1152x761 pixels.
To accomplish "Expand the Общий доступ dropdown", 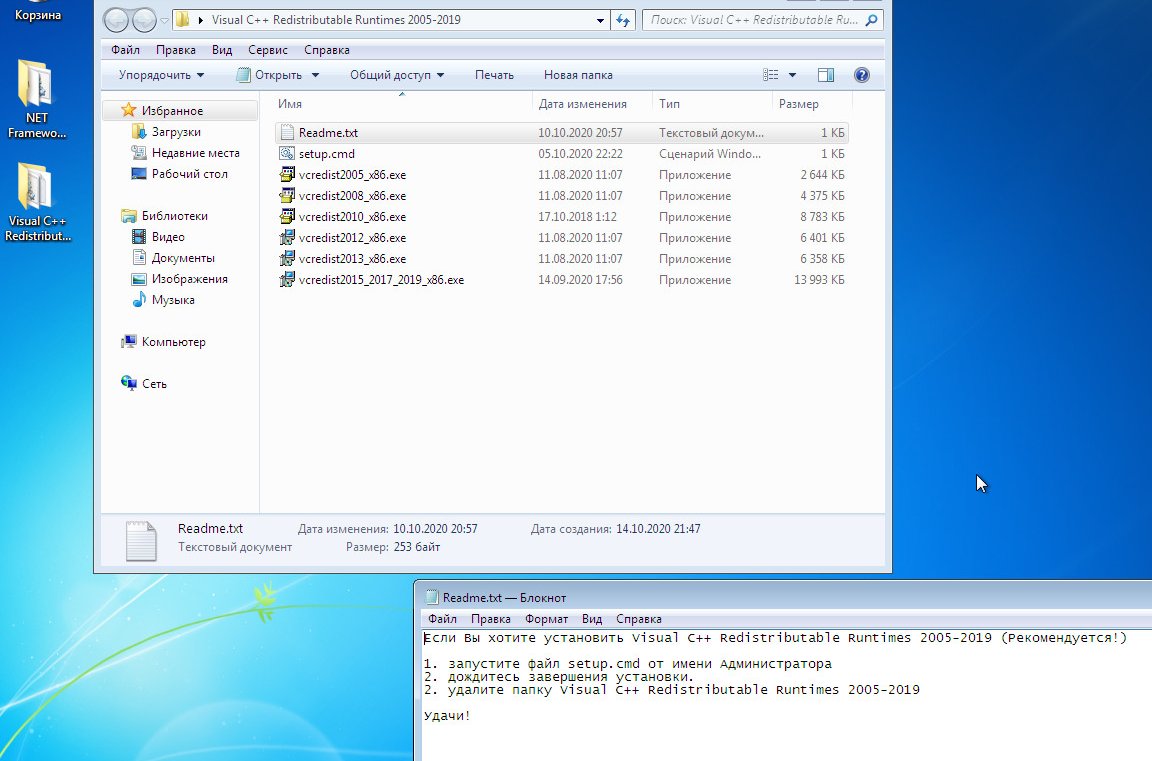I will [x=397, y=75].
